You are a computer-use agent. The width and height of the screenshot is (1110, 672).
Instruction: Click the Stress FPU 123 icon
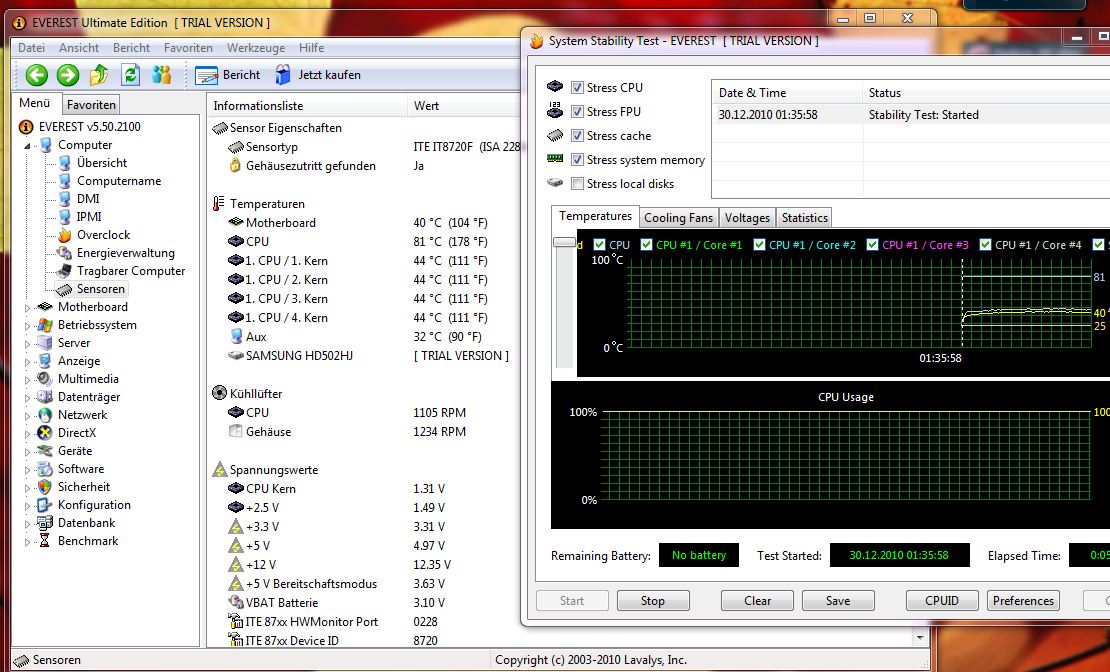click(x=555, y=110)
